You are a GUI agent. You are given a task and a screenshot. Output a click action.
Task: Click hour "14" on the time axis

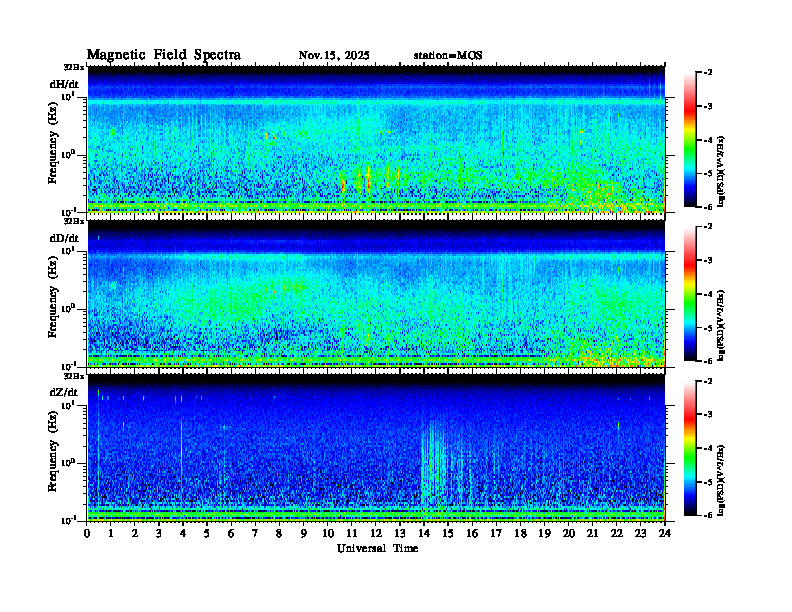pos(424,534)
